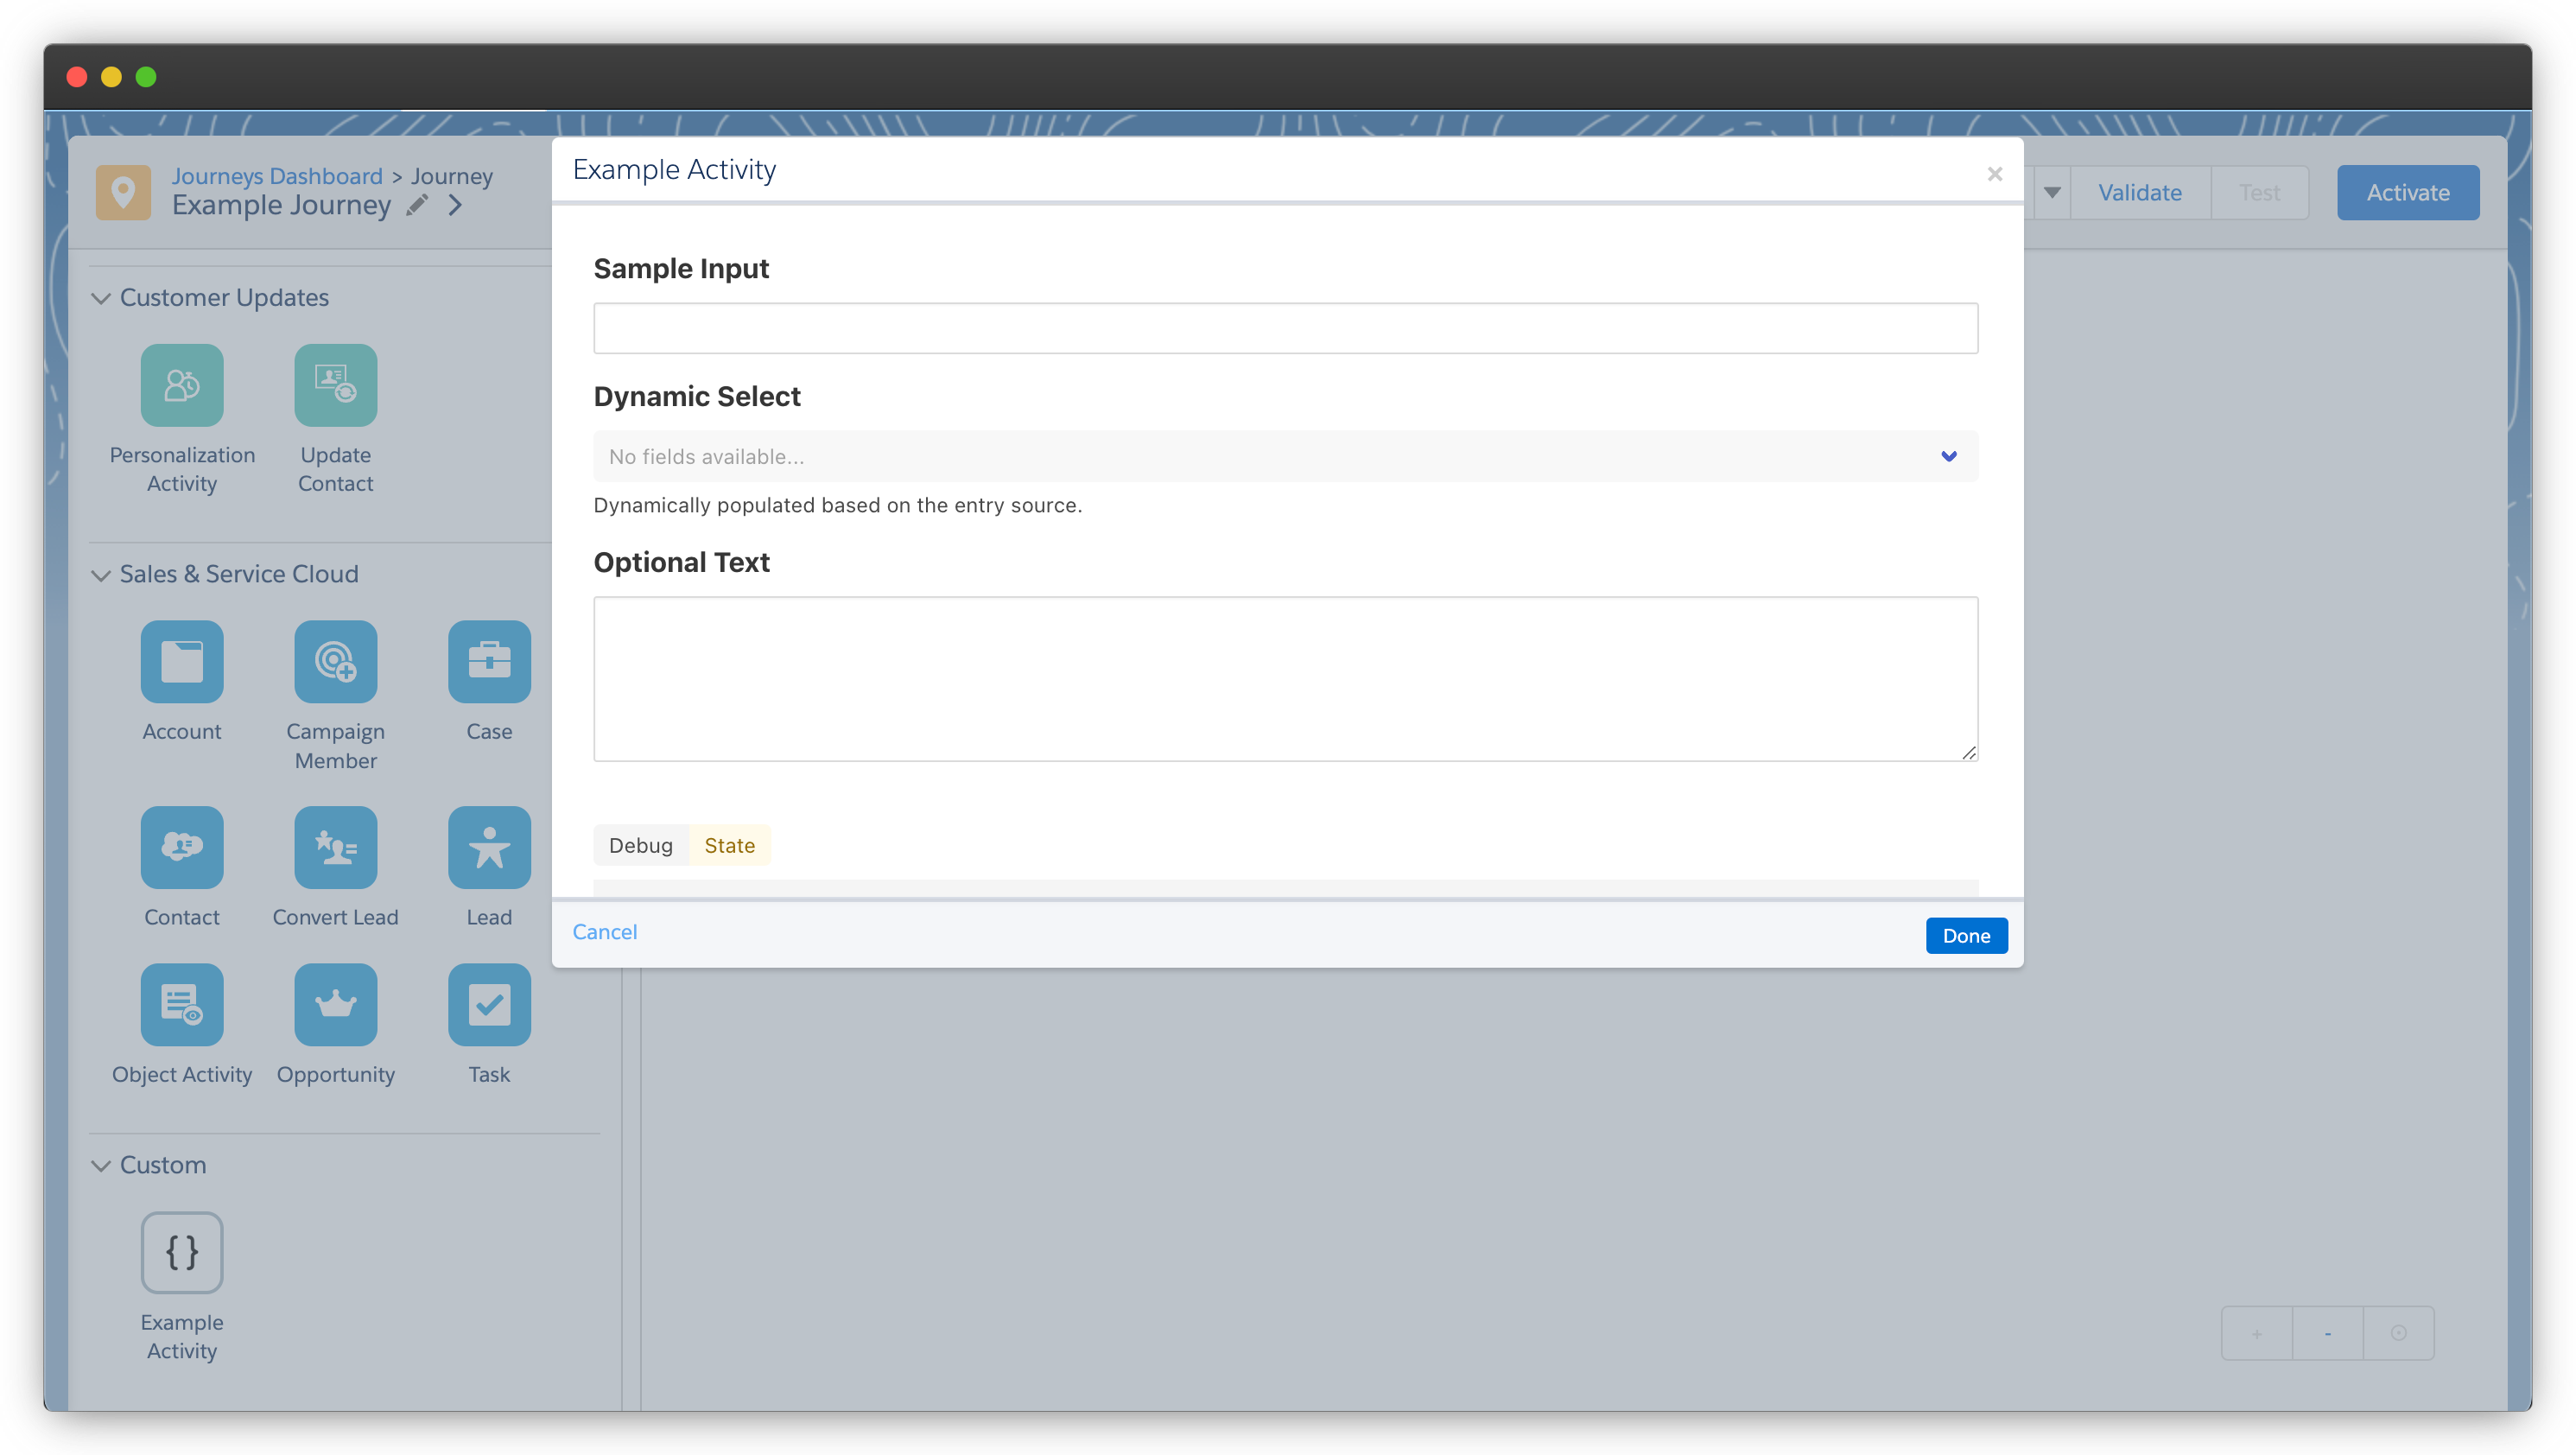Click the chevron next to Example Journey
The image size is (2576, 1455).
tap(456, 205)
